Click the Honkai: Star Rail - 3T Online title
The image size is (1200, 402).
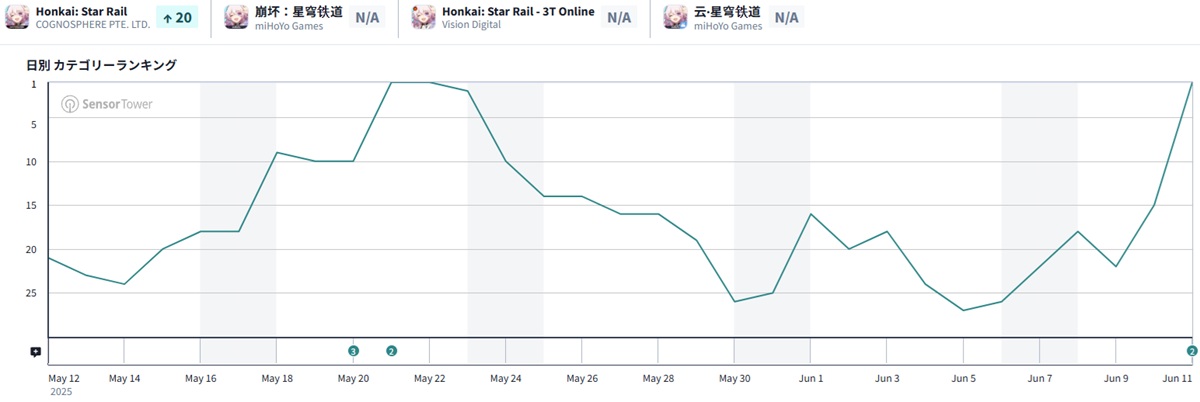(518, 11)
